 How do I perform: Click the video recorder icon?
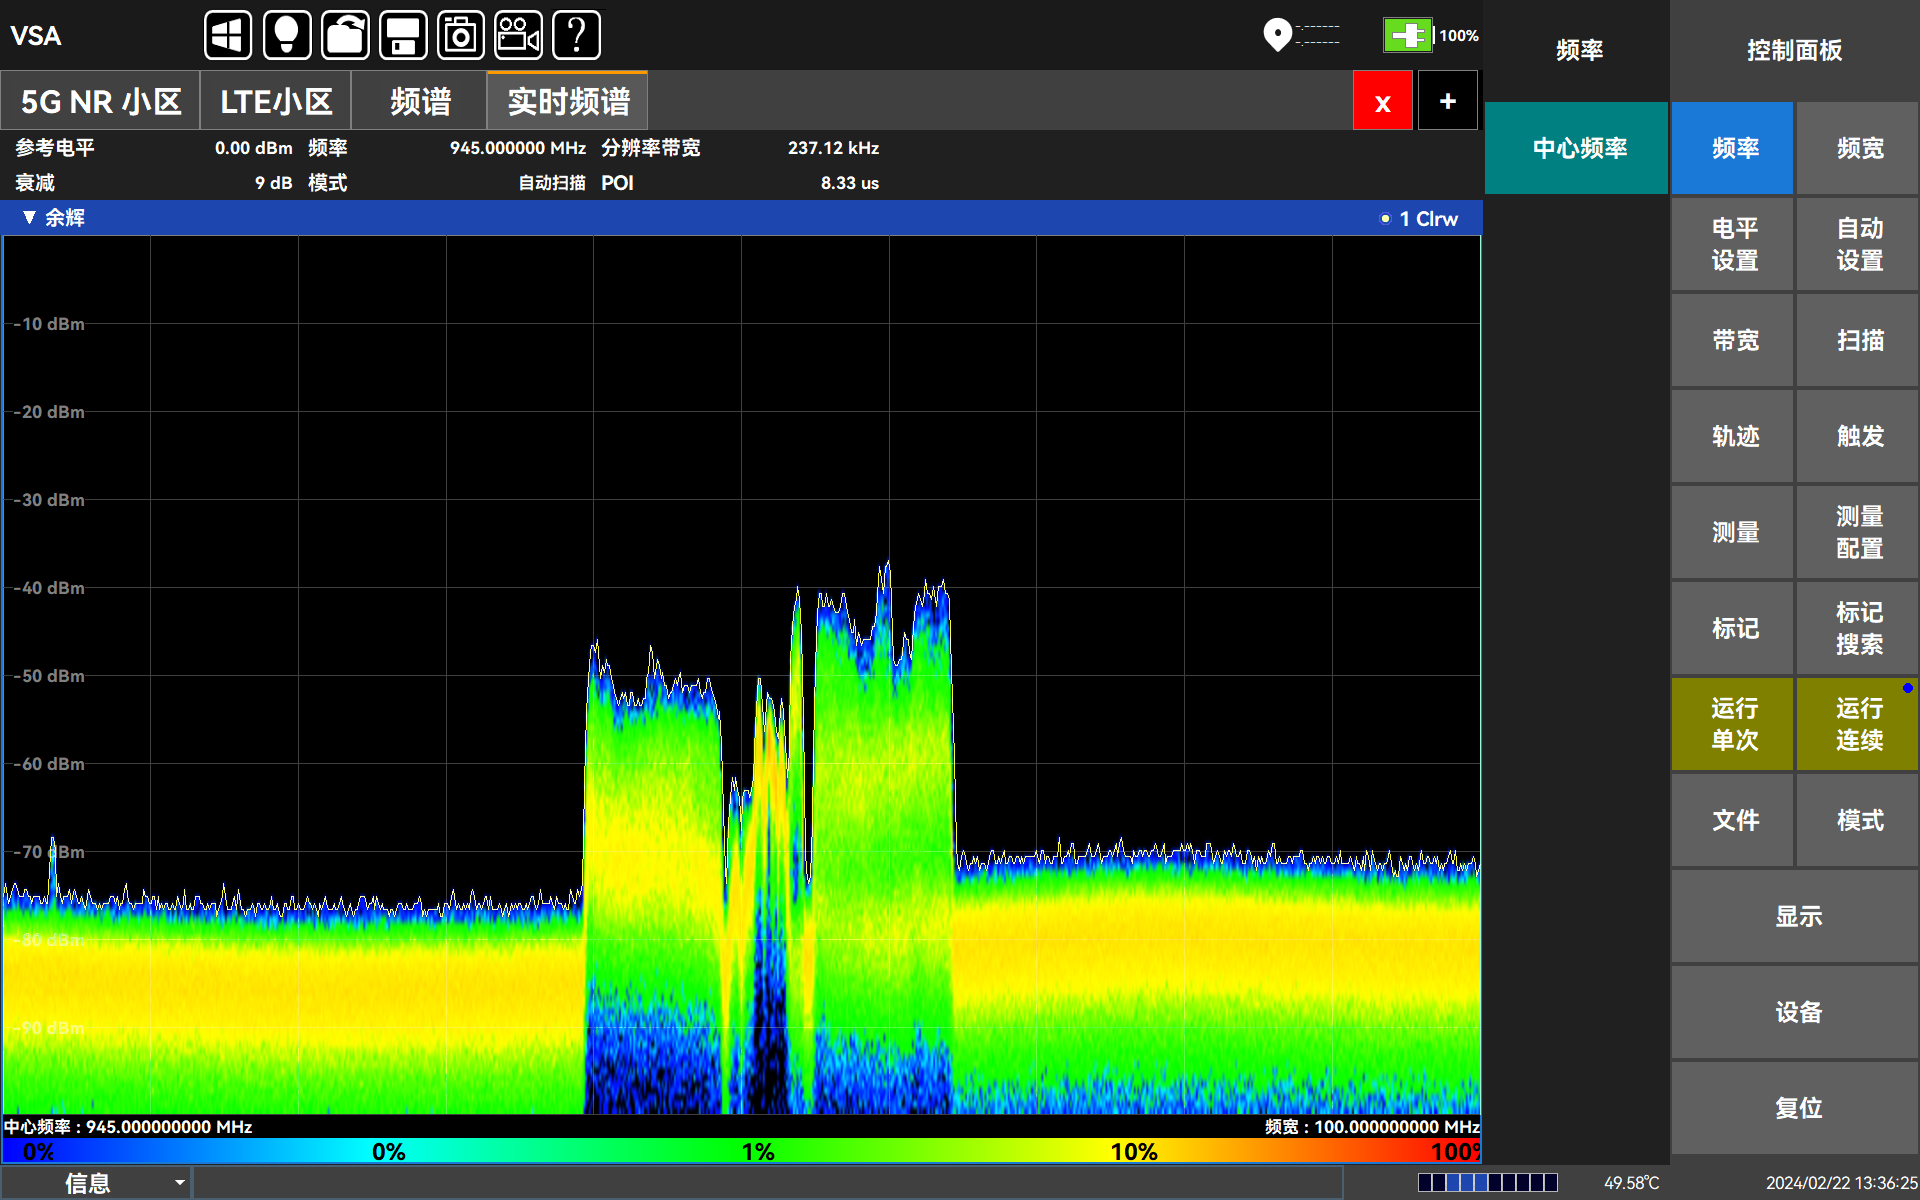(518, 36)
